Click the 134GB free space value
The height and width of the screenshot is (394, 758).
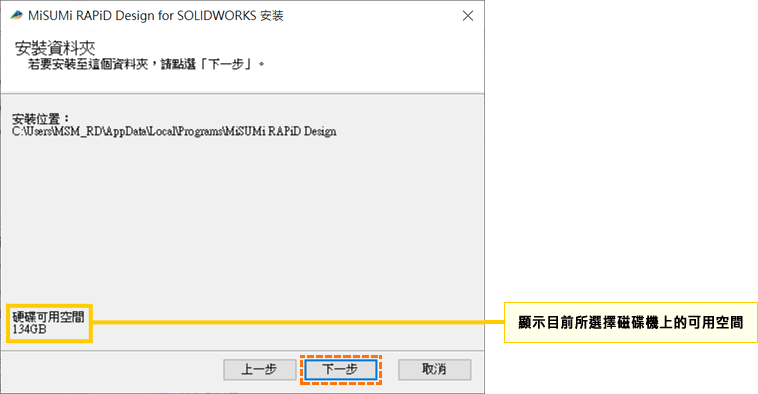coord(29,329)
